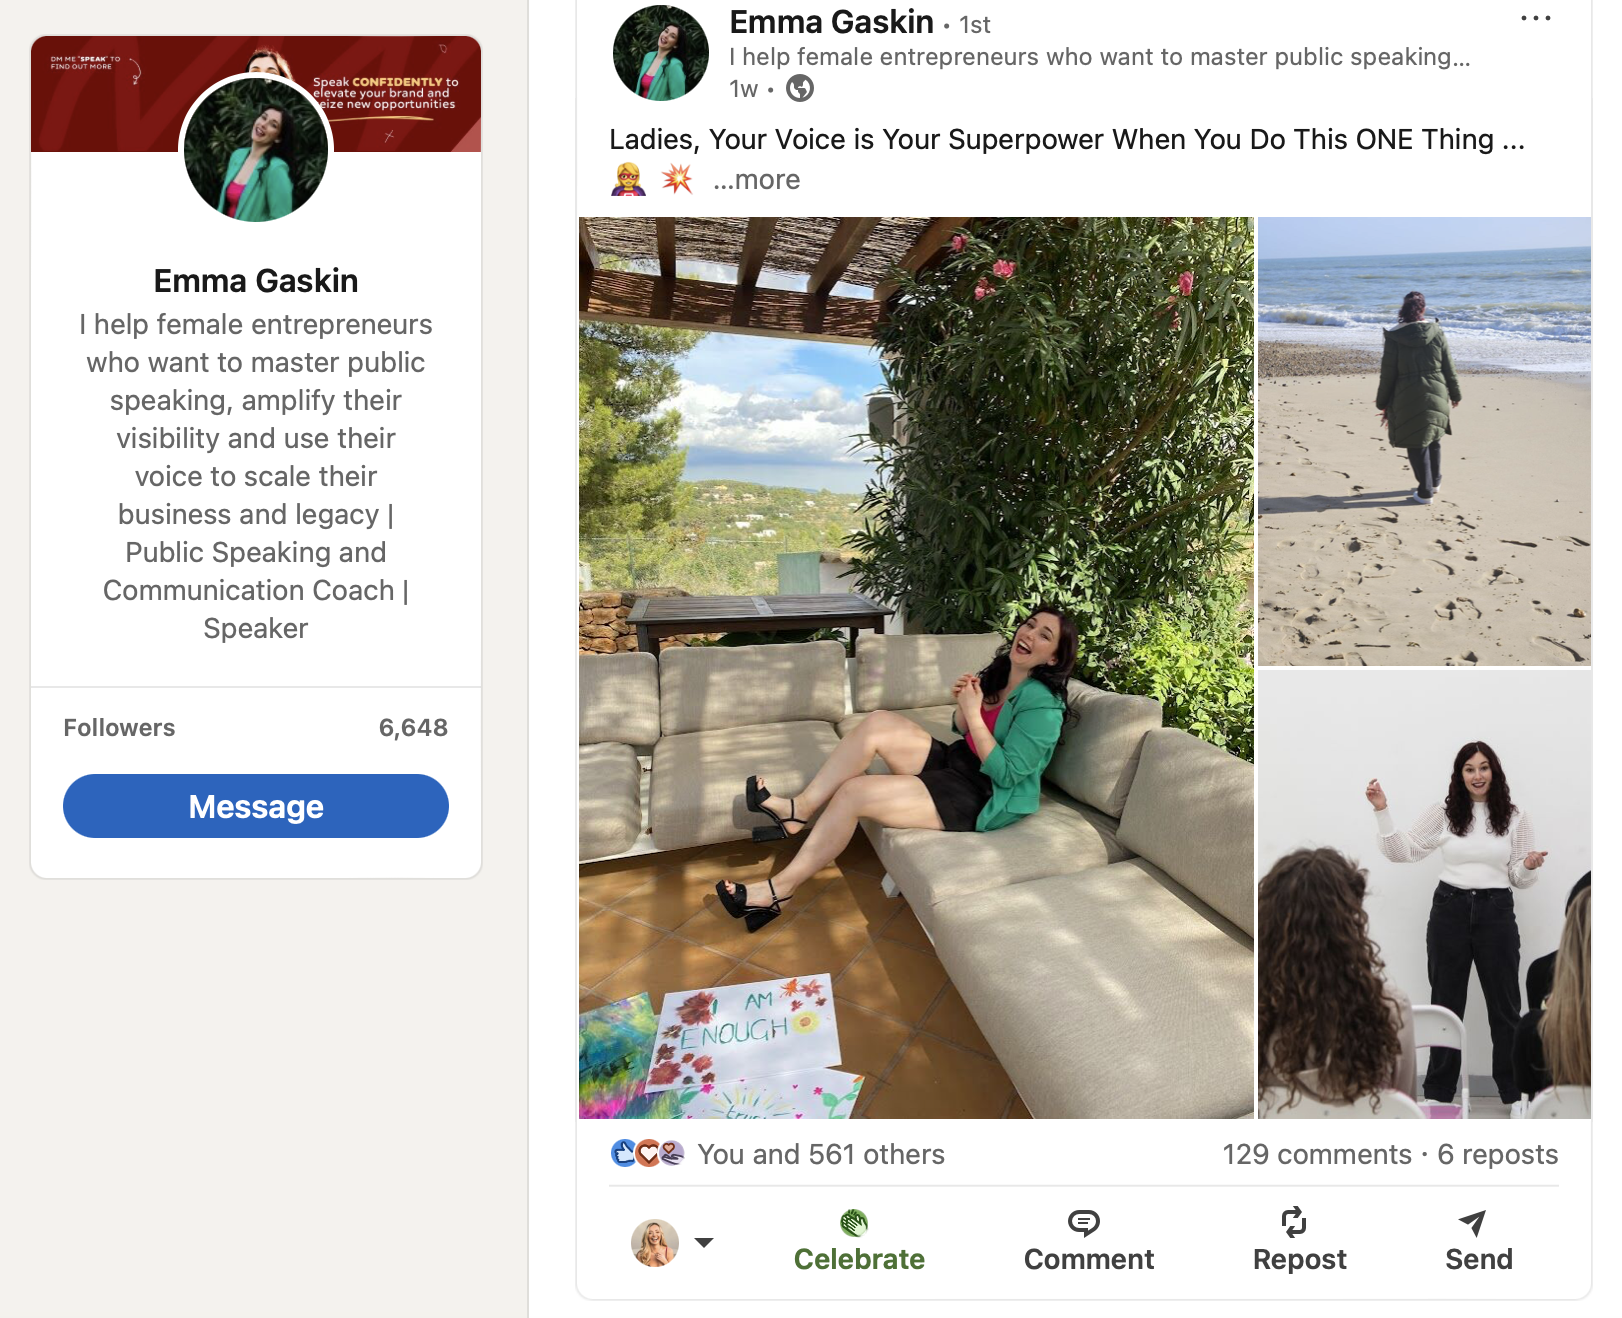Click the Repost arrows icon

pyautogui.click(x=1294, y=1222)
